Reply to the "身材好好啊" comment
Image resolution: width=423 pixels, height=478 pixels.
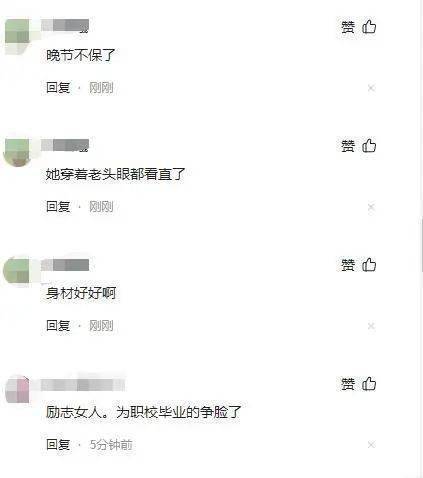pyautogui.click(x=58, y=325)
